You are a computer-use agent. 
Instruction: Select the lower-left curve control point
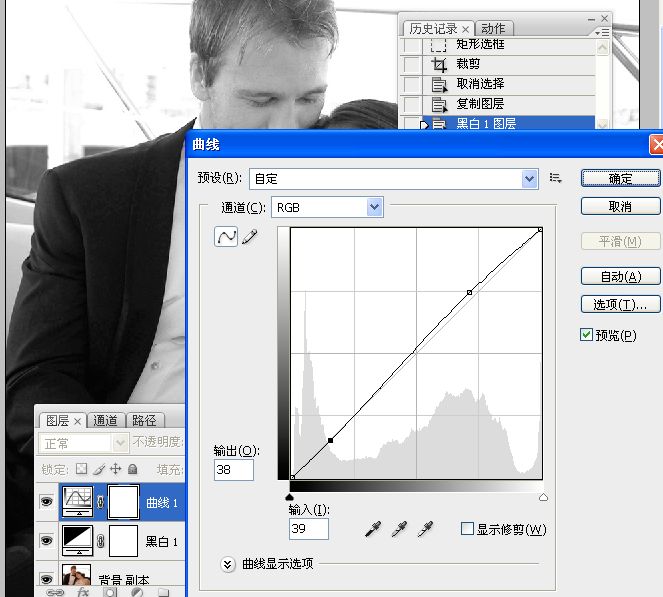(x=331, y=441)
